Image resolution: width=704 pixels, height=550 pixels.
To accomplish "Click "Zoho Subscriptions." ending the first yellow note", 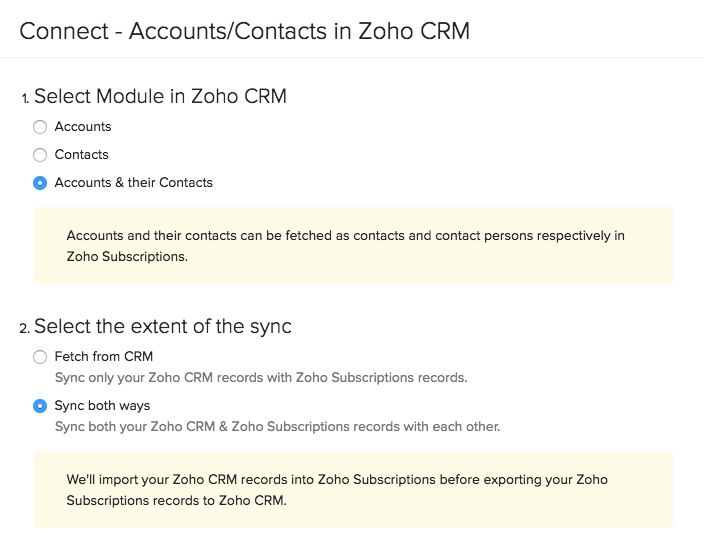I will [x=127, y=256].
